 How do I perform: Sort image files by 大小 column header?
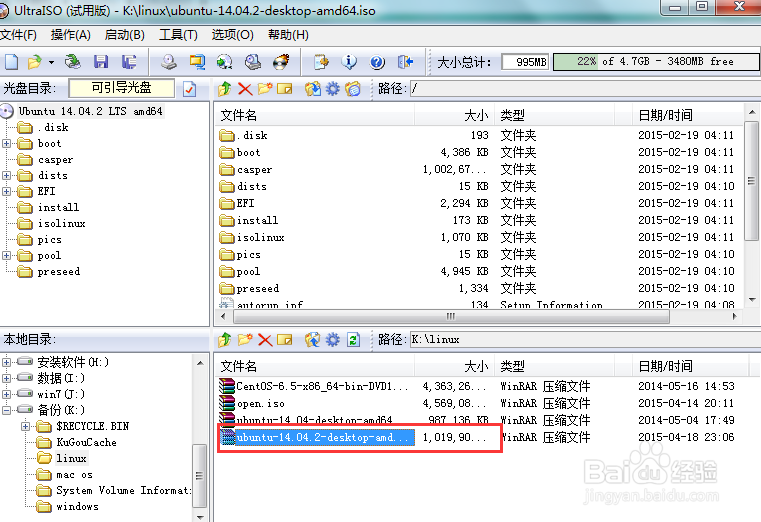tap(454, 115)
